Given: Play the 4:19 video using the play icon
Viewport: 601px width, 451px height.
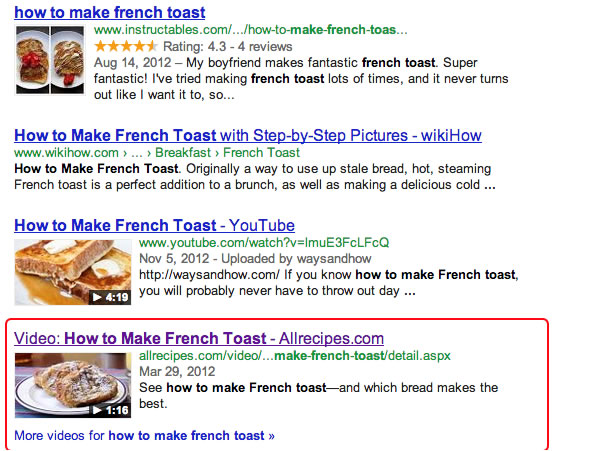Looking at the screenshot, I should [x=97, y=297].
